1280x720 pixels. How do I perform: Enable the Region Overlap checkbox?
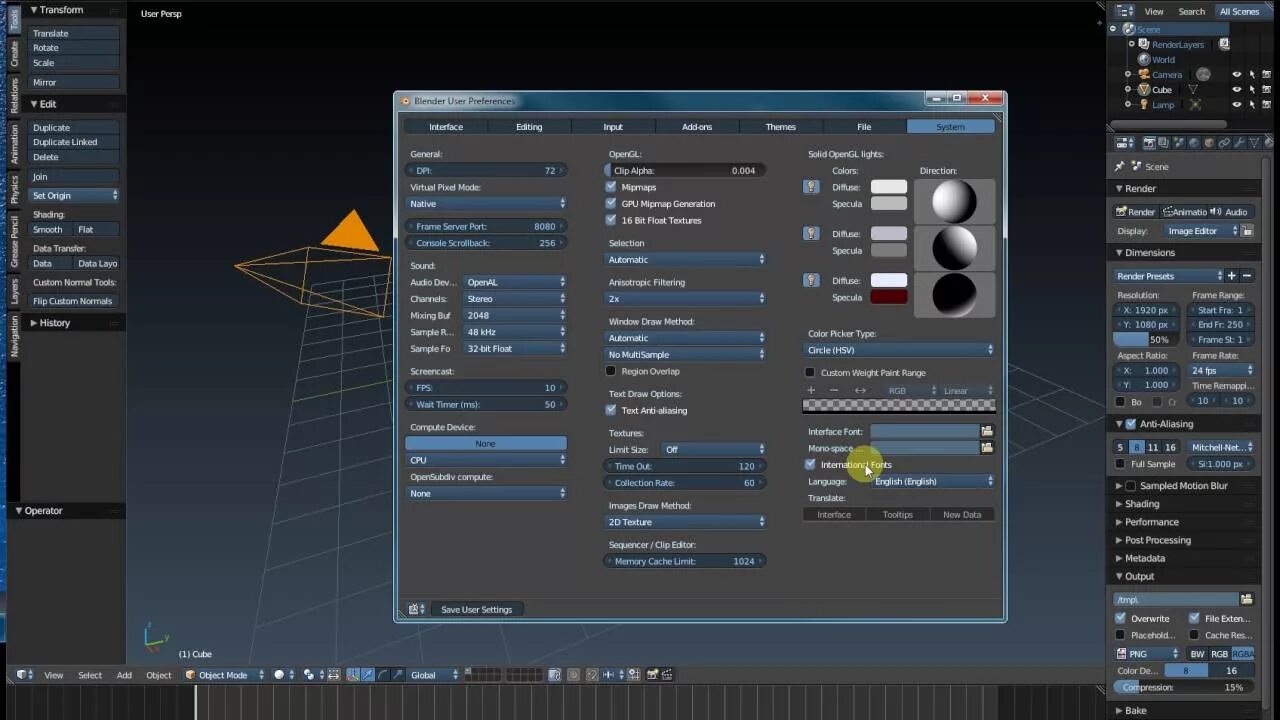click(x=611, y=371)
